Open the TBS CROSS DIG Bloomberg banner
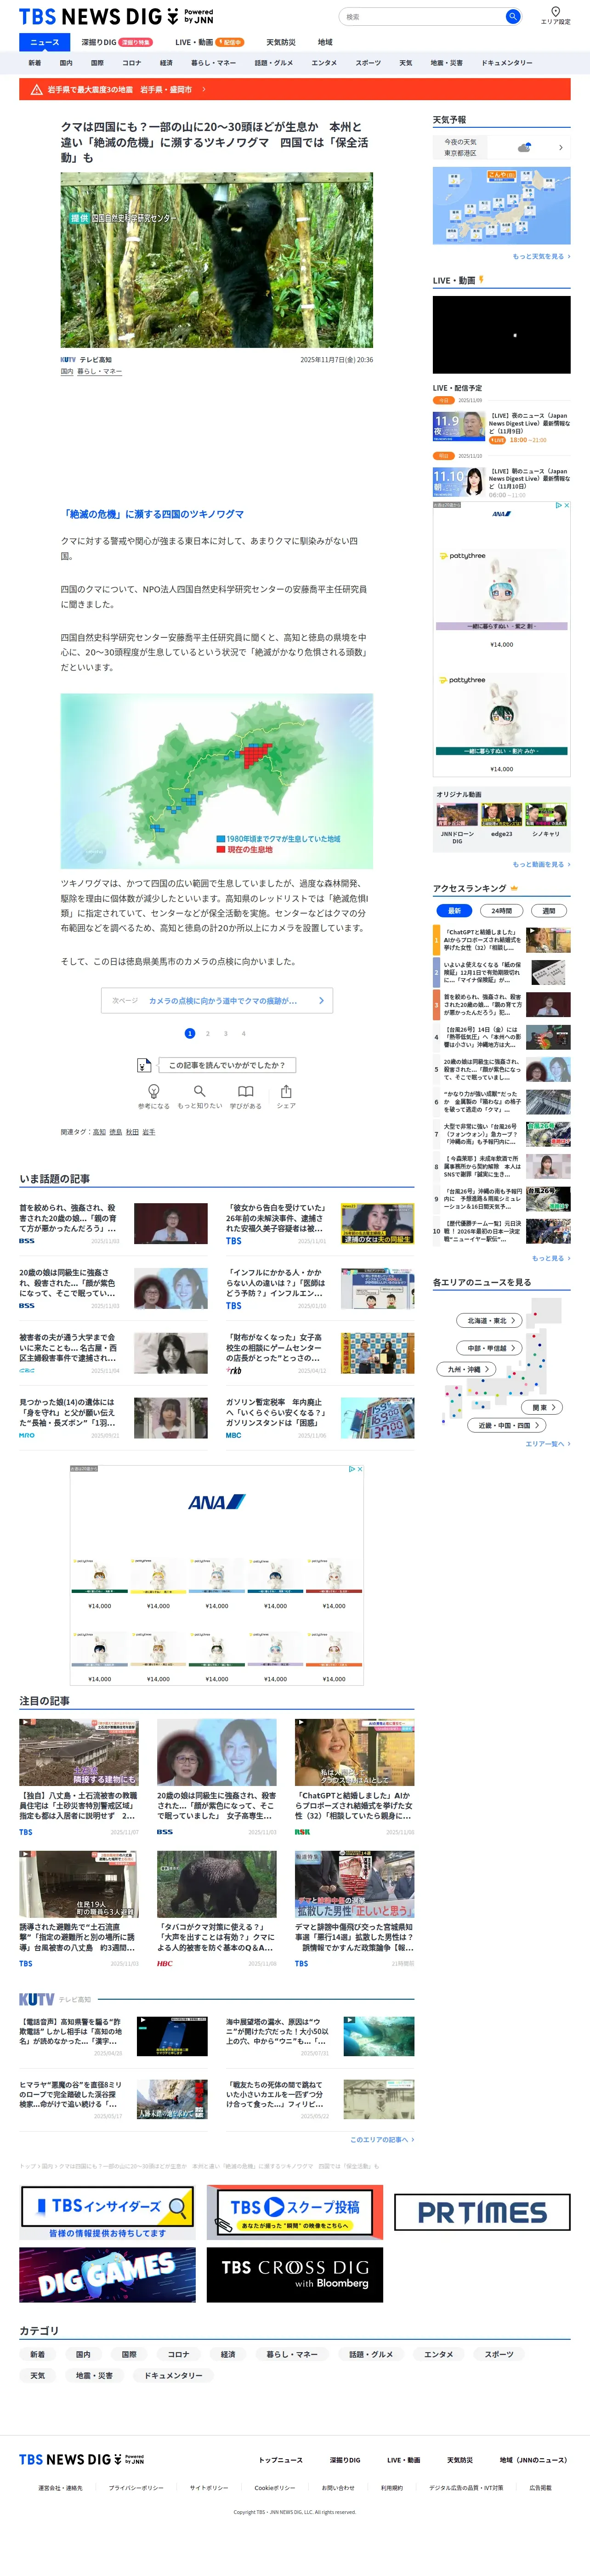Image resolution: width=590 pixels, height=2576 pixels. (295, 2275)
